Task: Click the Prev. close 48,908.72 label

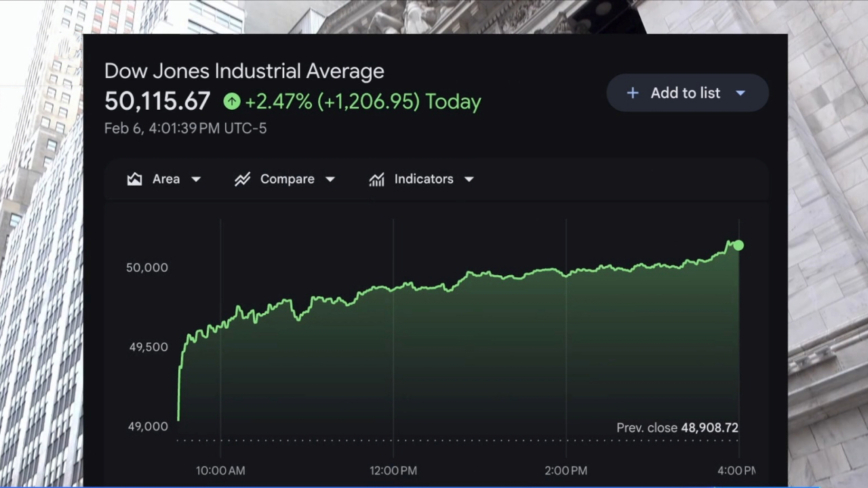Action: pos(677,428)
